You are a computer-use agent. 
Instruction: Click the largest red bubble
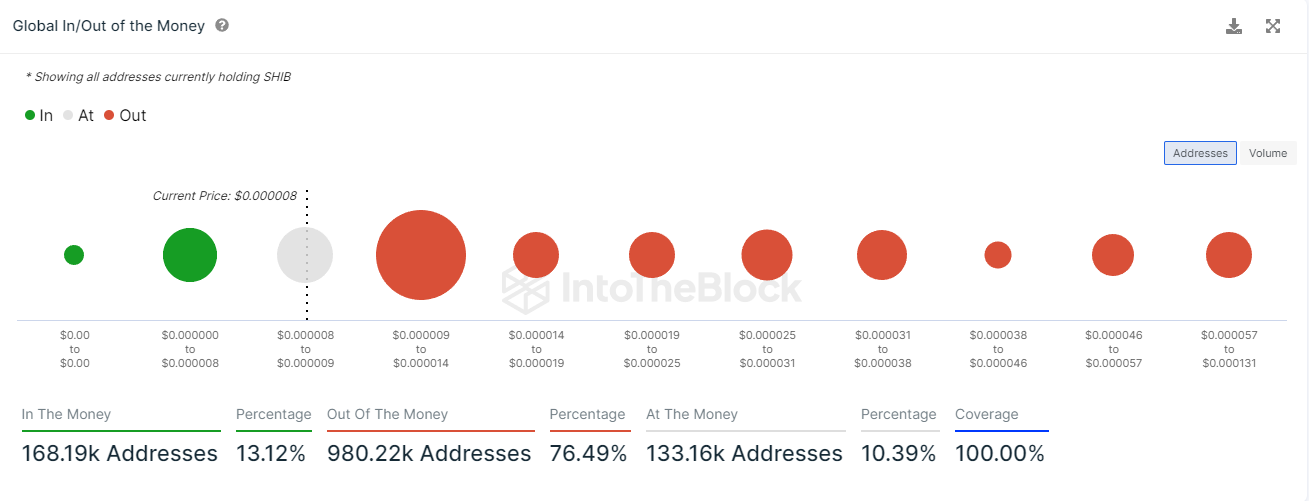(x=421, y=255)
